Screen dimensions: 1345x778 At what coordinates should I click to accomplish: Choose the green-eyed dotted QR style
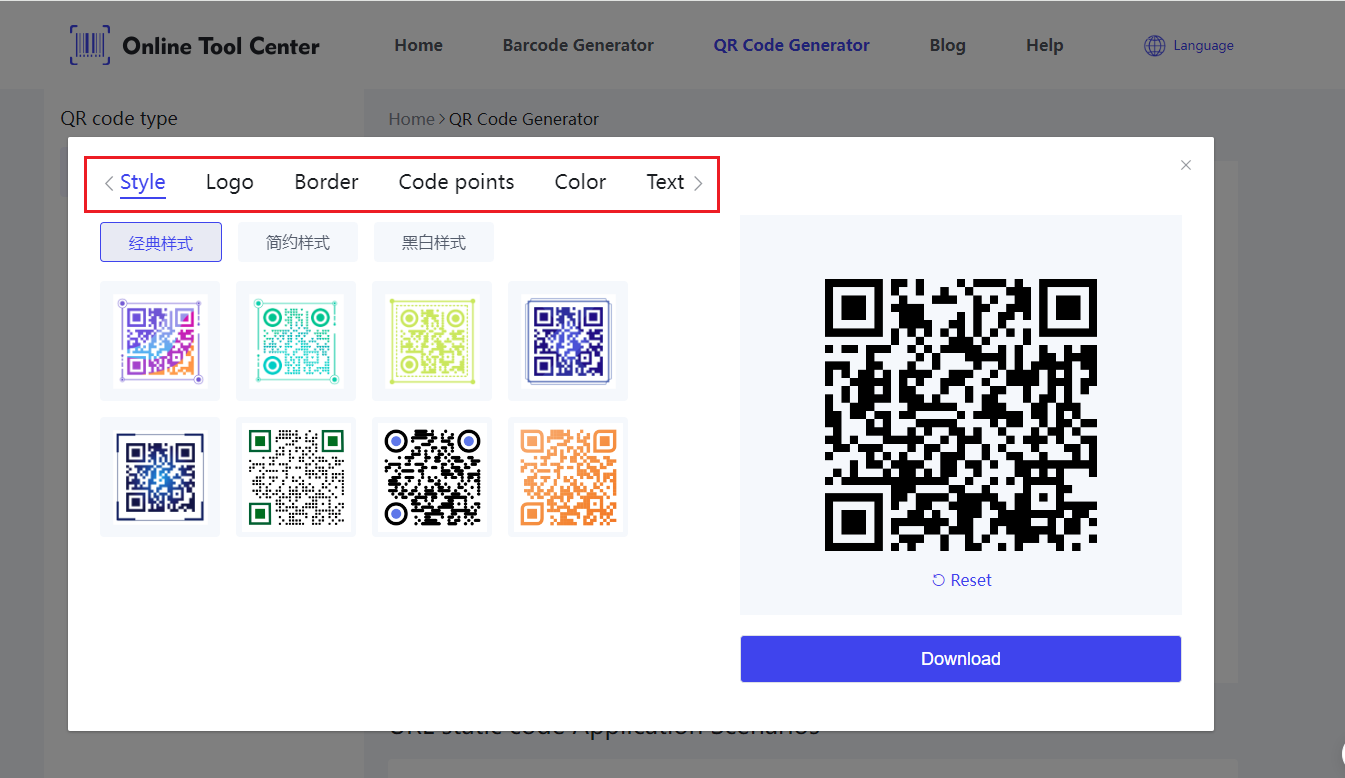(296, 477)
